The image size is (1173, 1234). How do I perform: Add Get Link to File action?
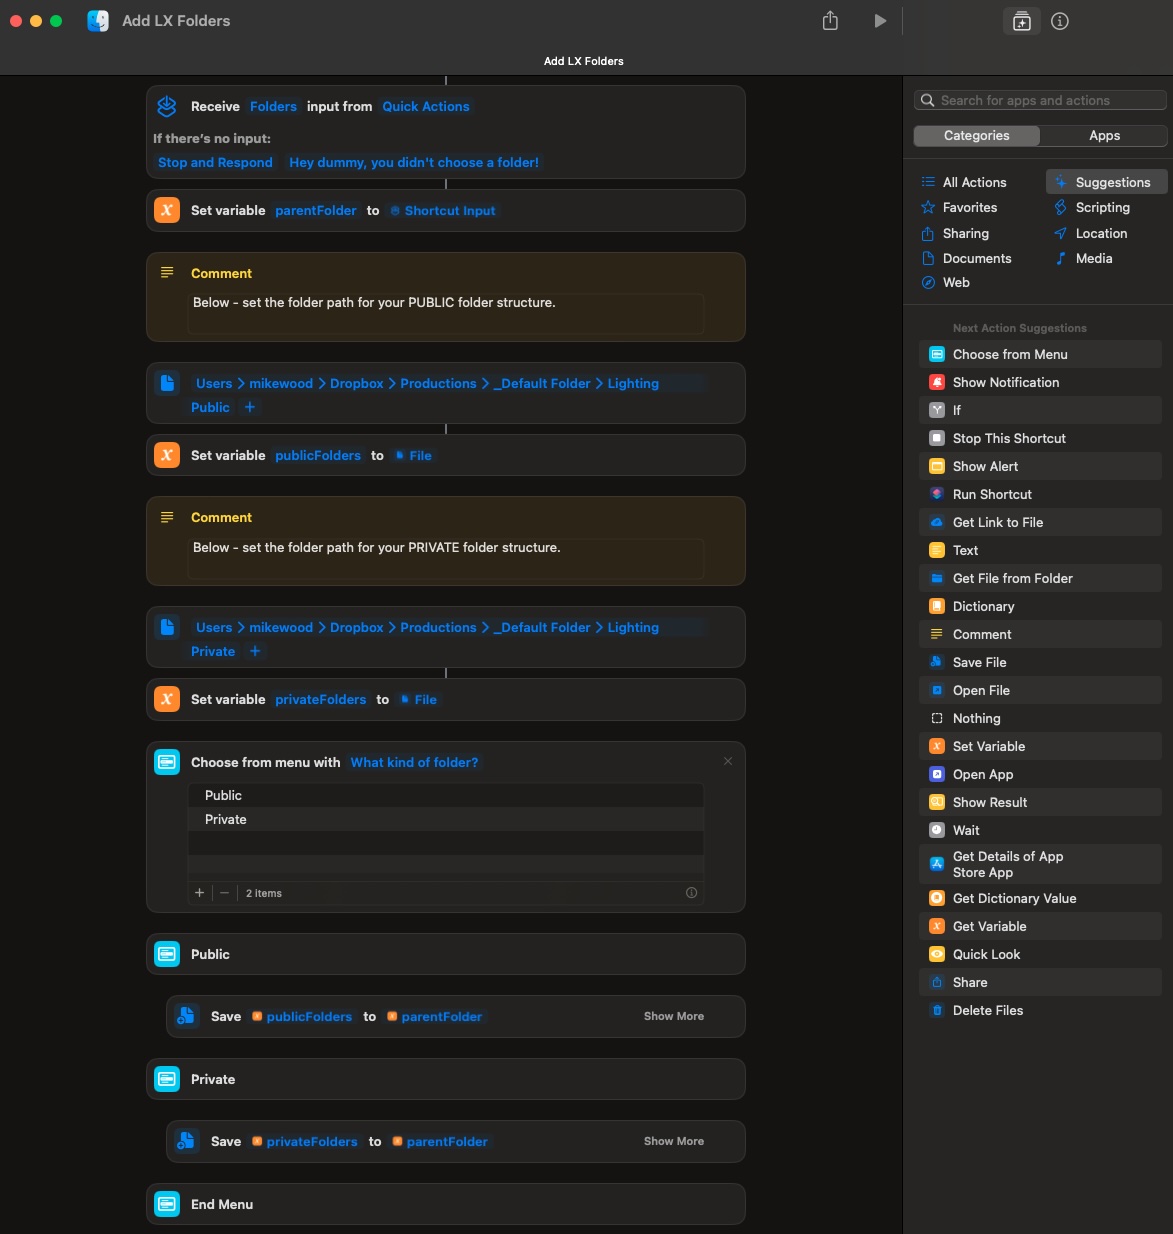[x=1040, y=522]
